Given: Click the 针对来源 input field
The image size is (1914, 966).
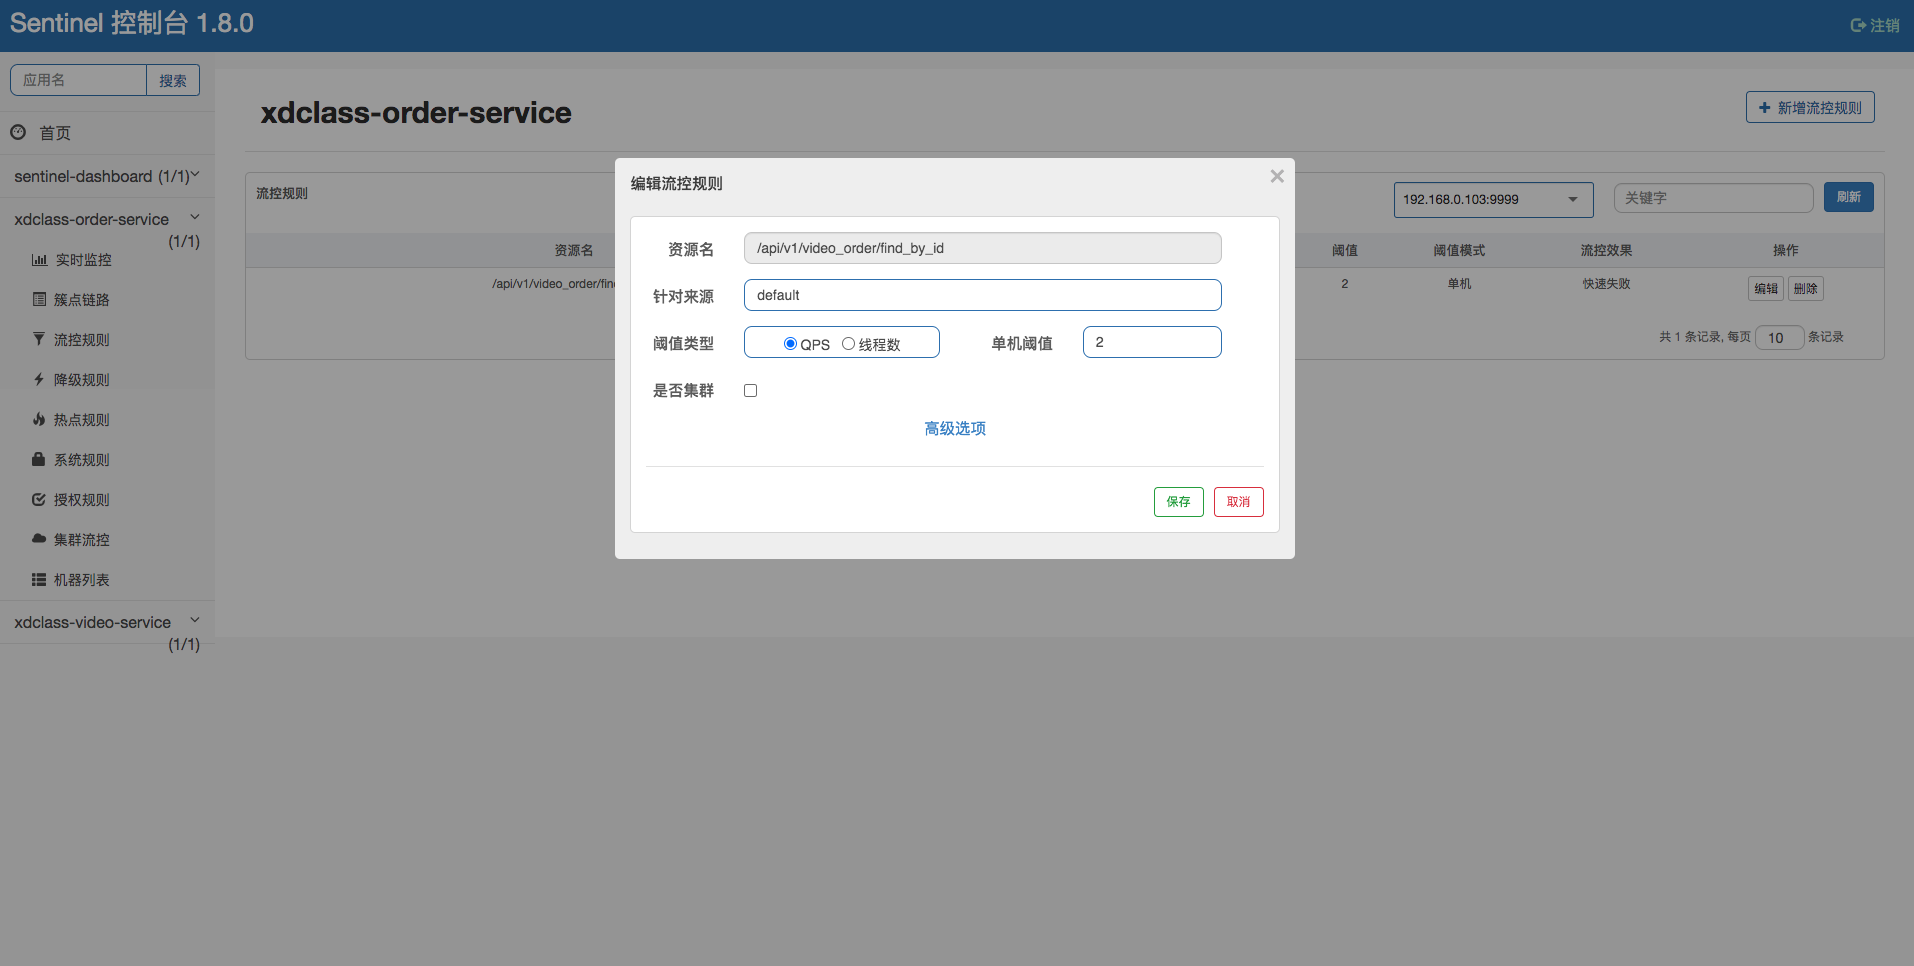Looking at the screenshot, I should 982,295.
